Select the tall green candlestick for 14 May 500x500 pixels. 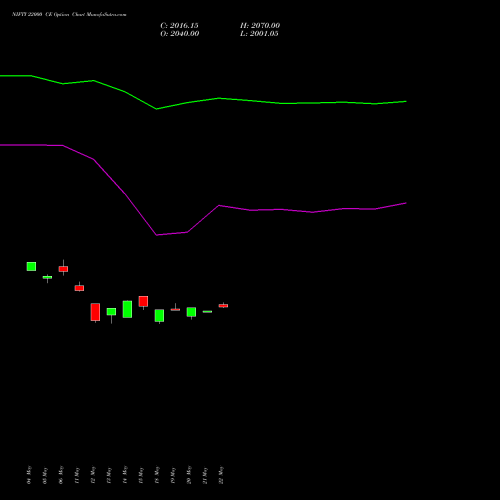click(x=127, y=309)
